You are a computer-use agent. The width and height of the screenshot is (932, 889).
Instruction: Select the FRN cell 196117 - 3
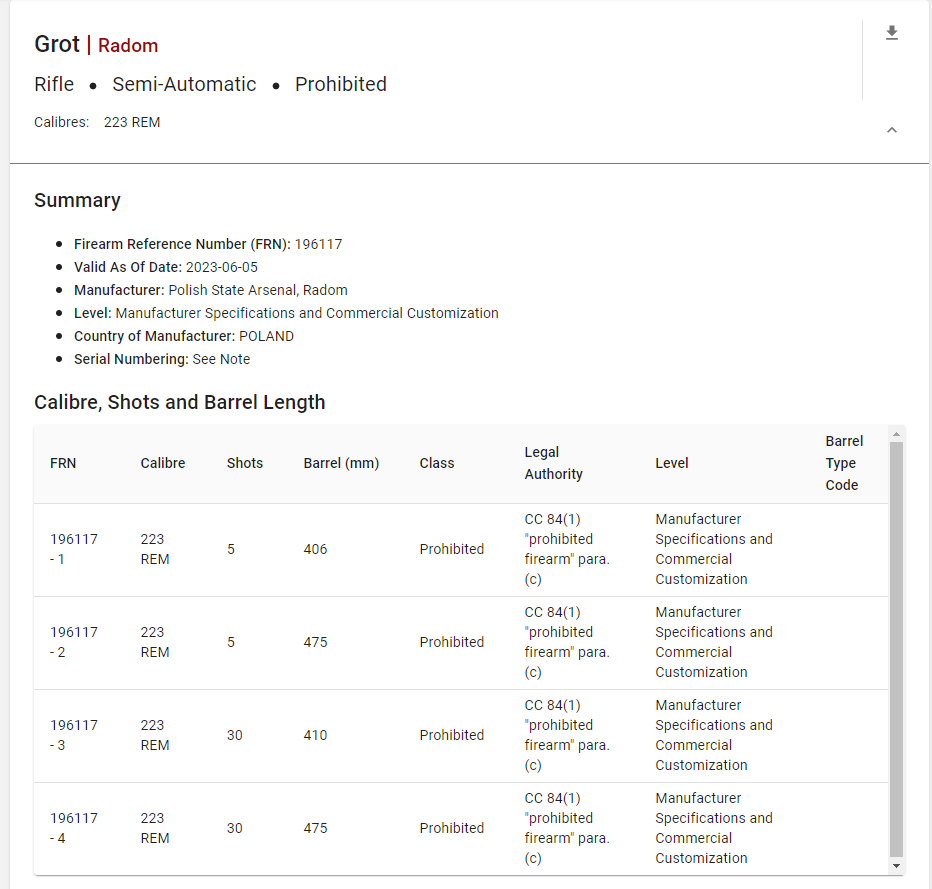74,735
